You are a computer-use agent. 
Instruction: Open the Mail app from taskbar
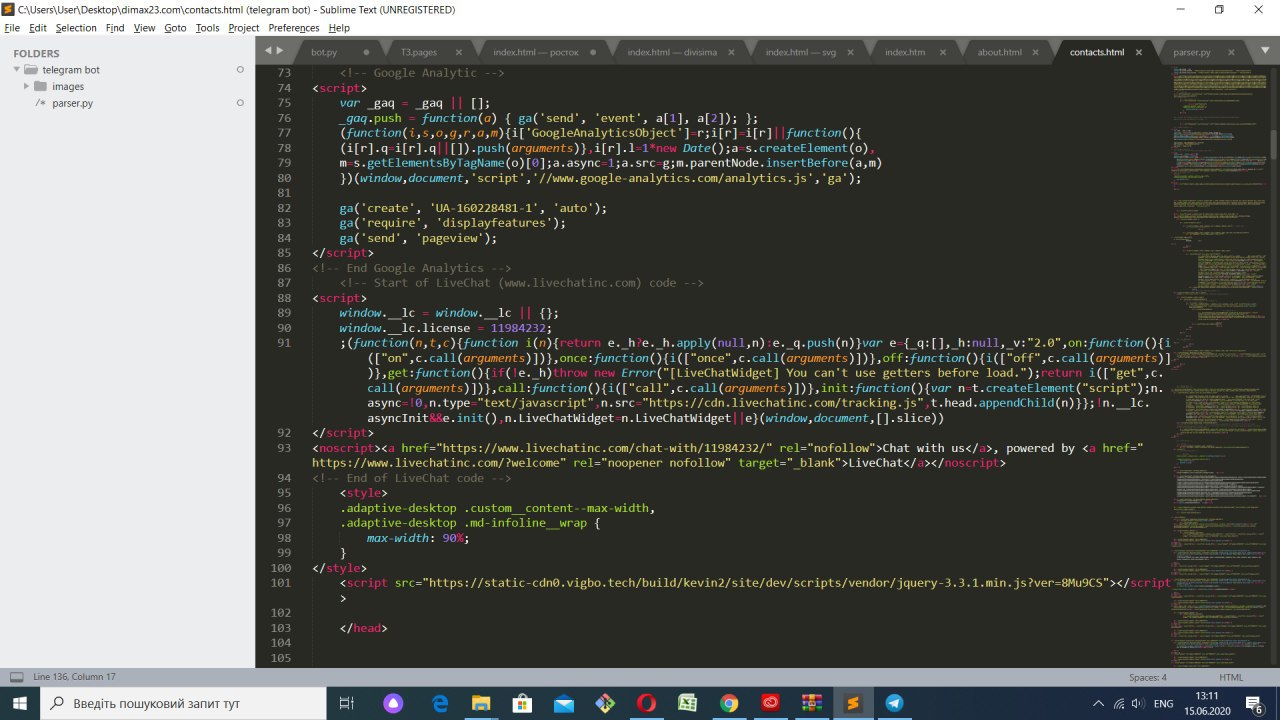click(564, 703)
